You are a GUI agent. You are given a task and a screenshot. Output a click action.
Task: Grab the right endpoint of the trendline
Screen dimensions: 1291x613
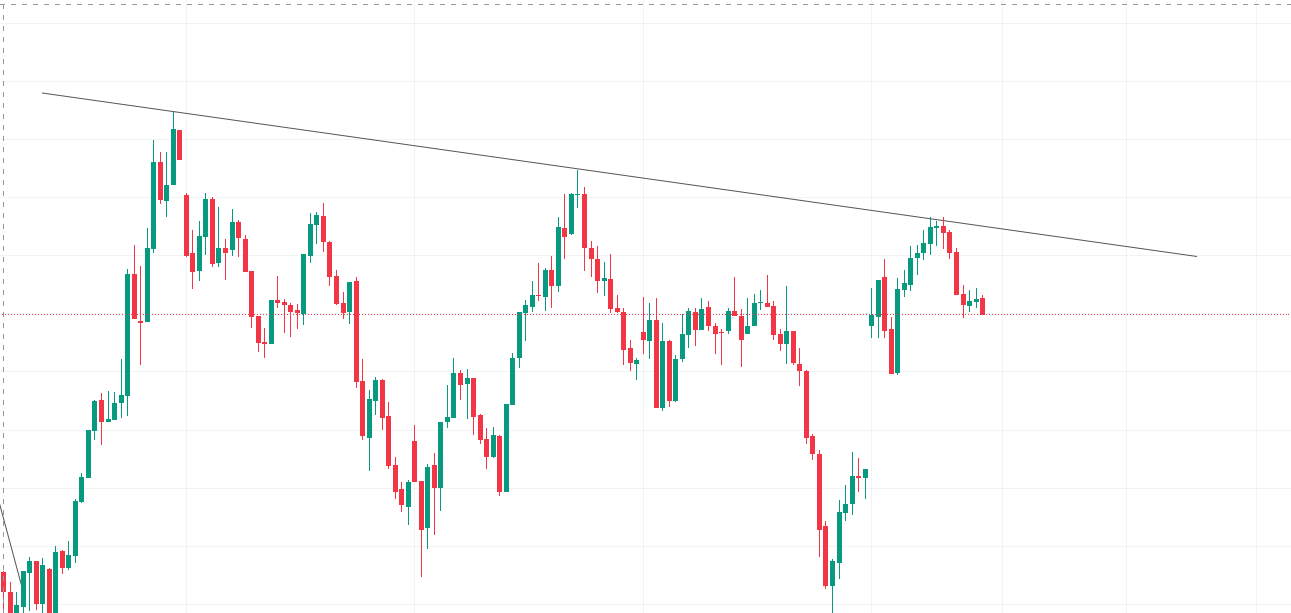(x=1196, y=256)
